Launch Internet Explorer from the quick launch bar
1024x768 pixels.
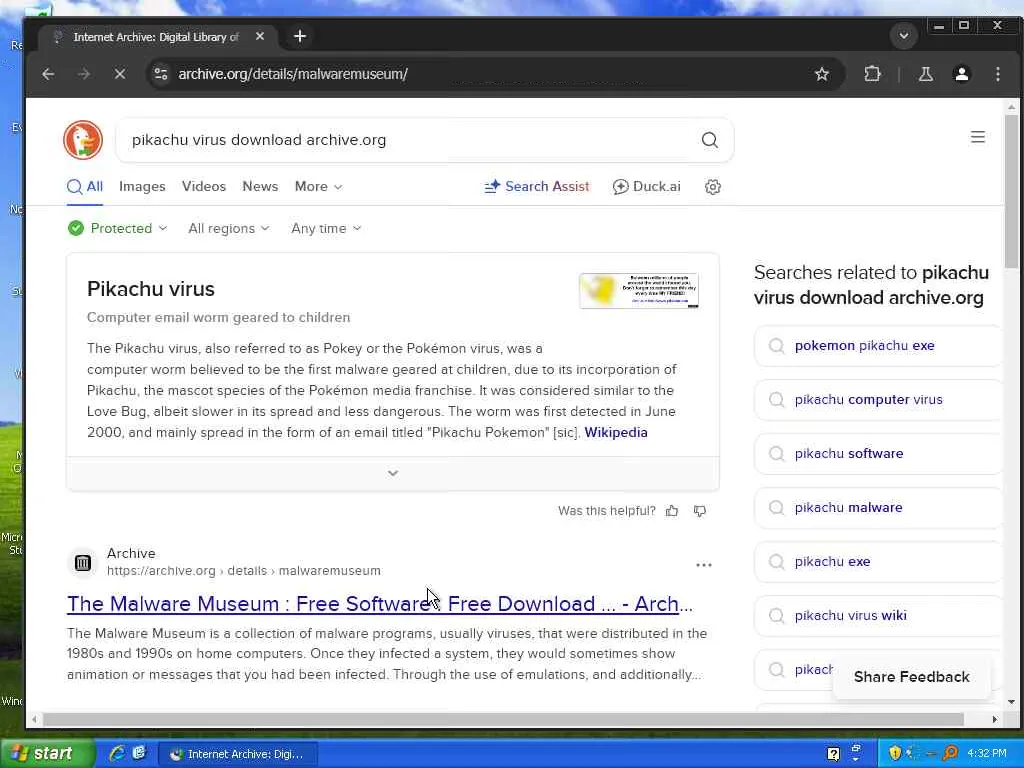tap(117, 754)
